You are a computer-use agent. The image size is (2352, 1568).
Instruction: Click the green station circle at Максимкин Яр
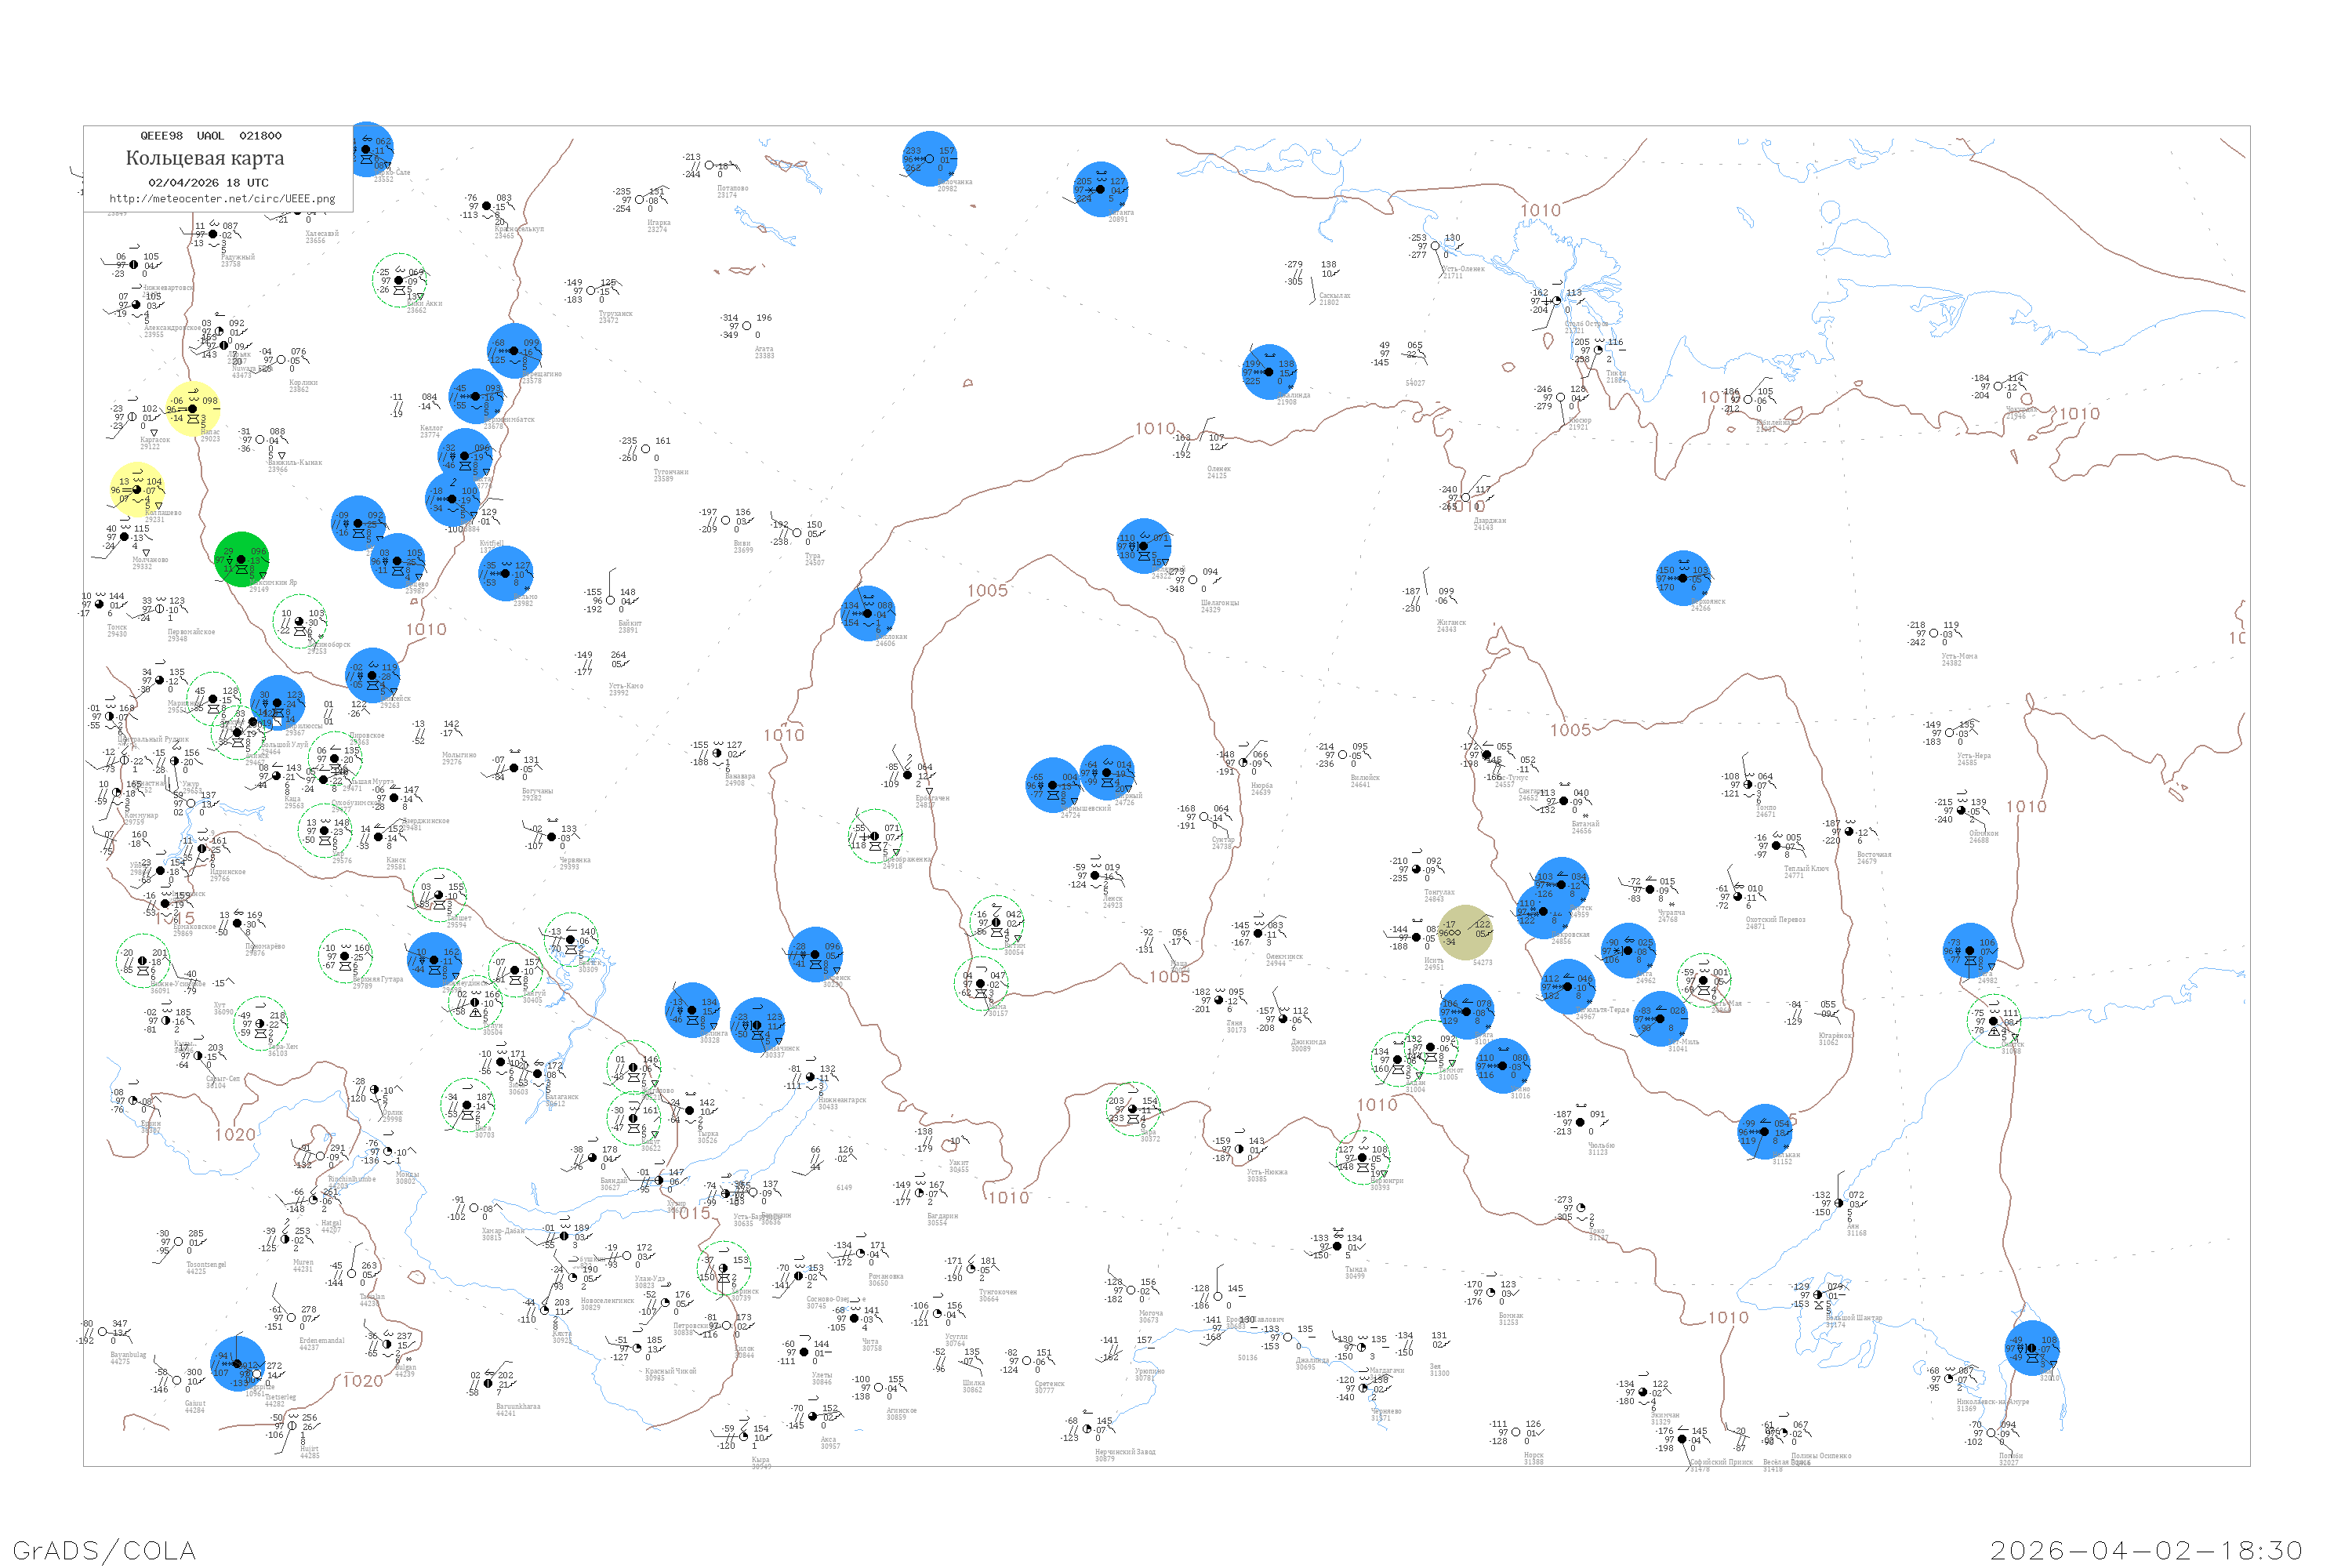click(x=242, y=560)
